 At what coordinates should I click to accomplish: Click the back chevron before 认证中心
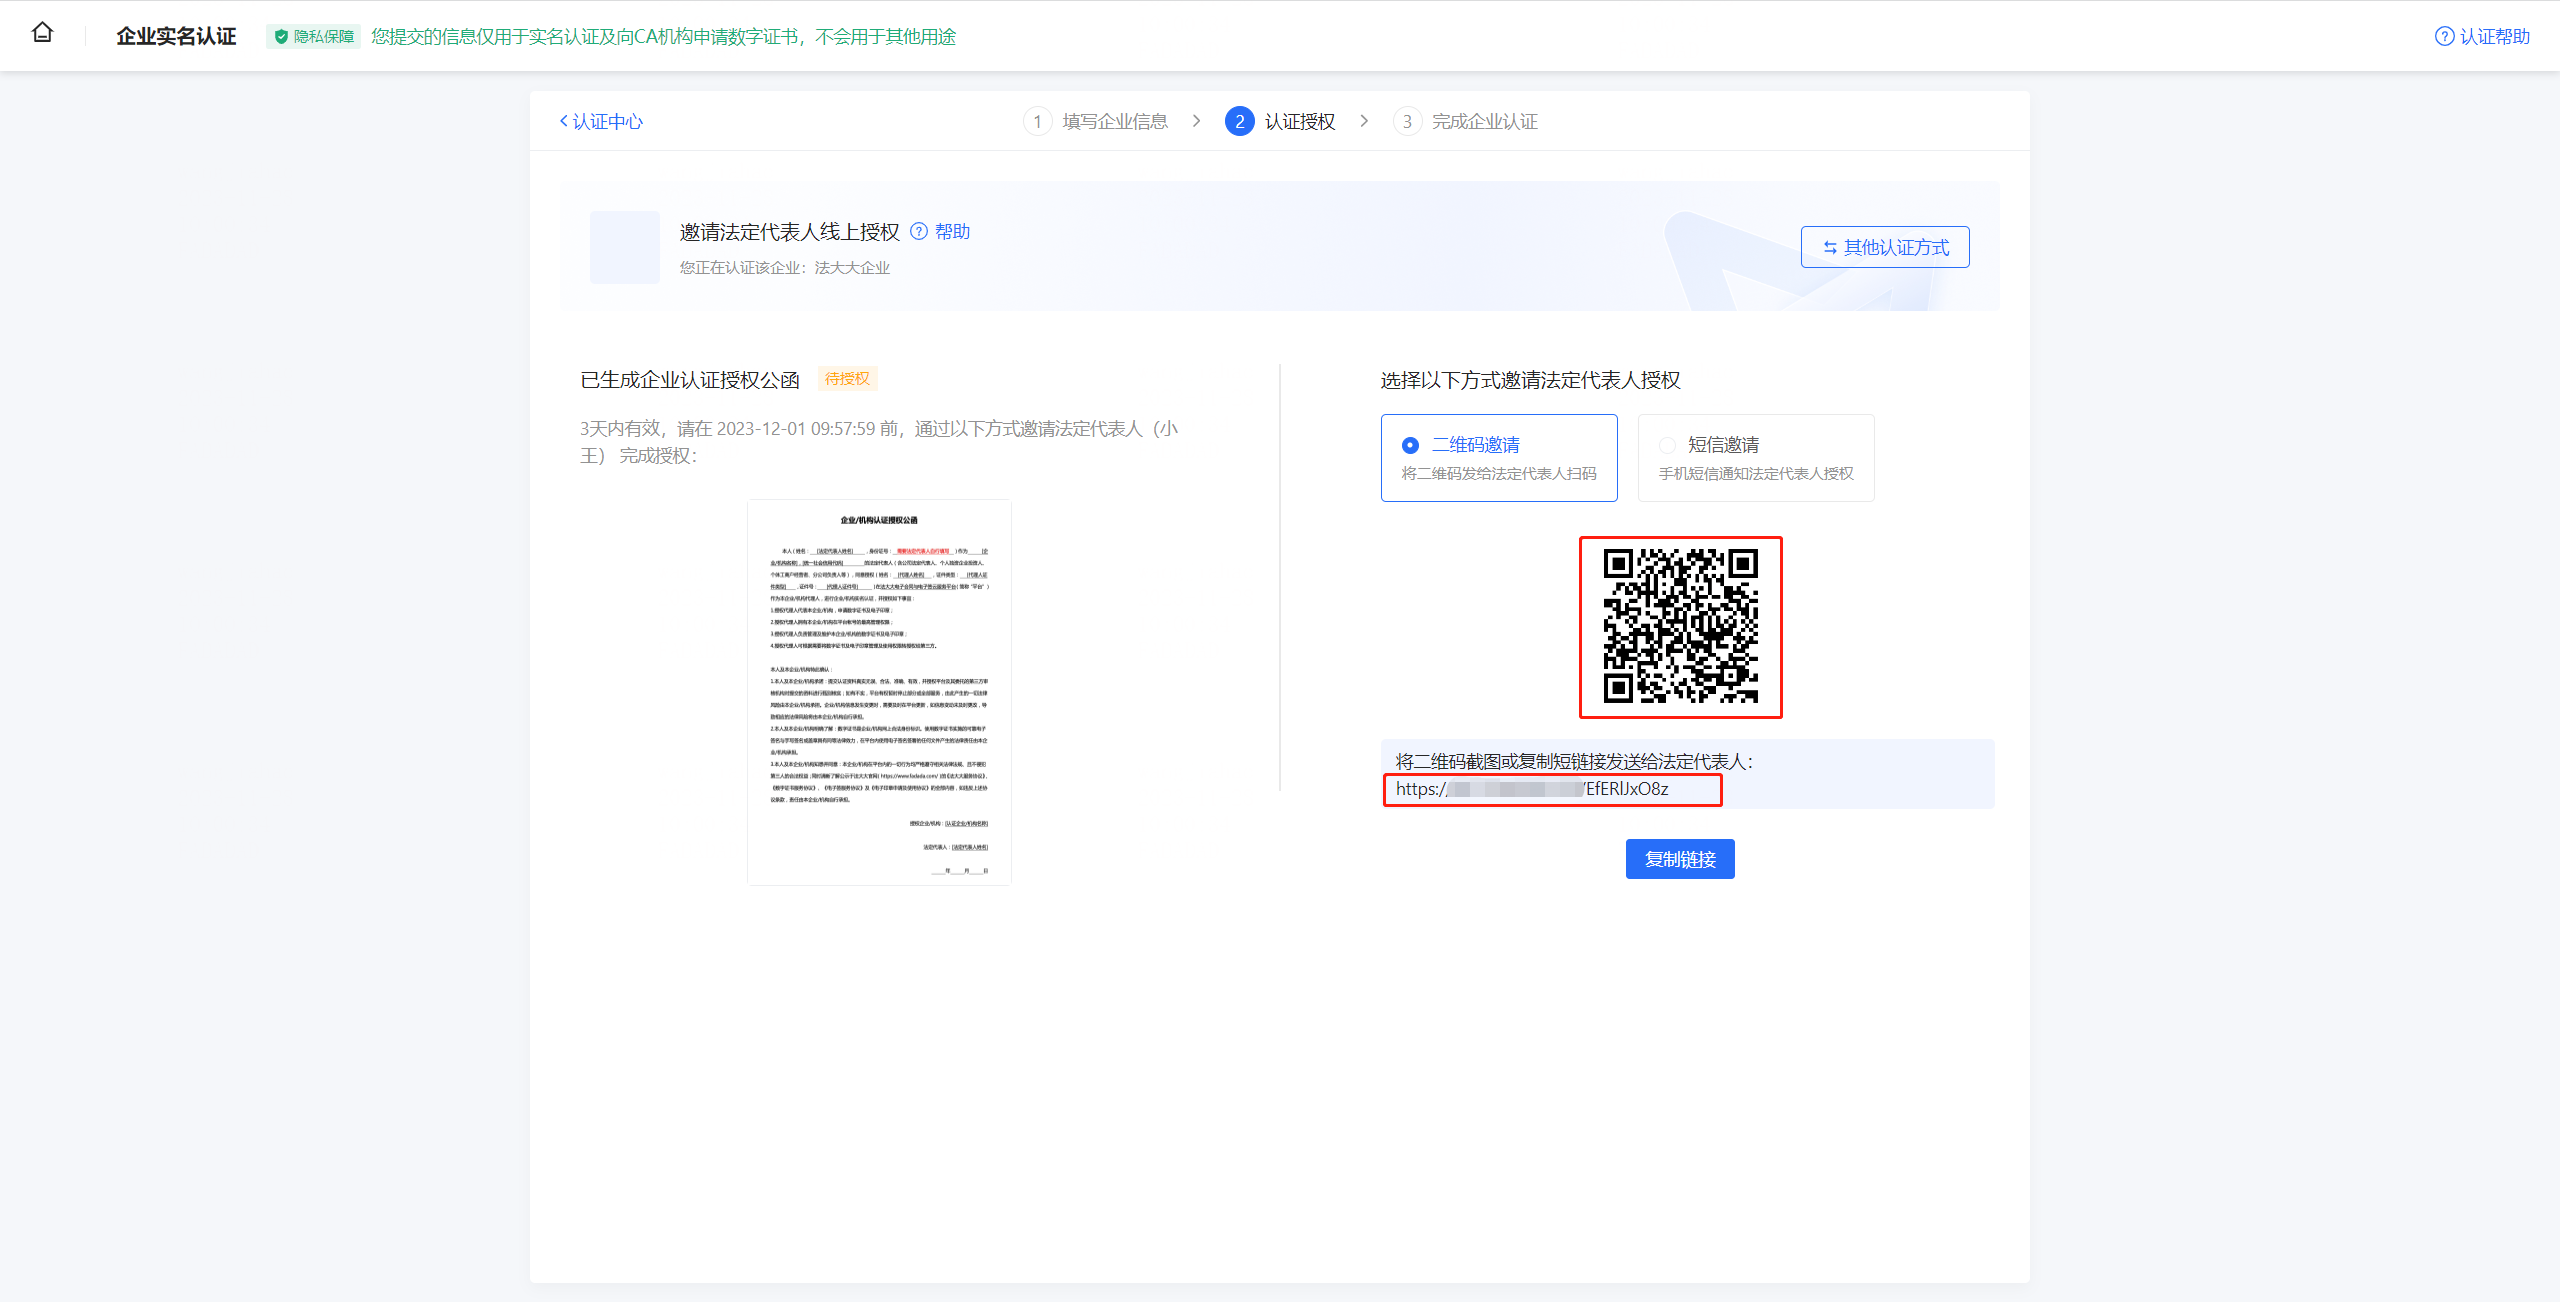point(564,121)
